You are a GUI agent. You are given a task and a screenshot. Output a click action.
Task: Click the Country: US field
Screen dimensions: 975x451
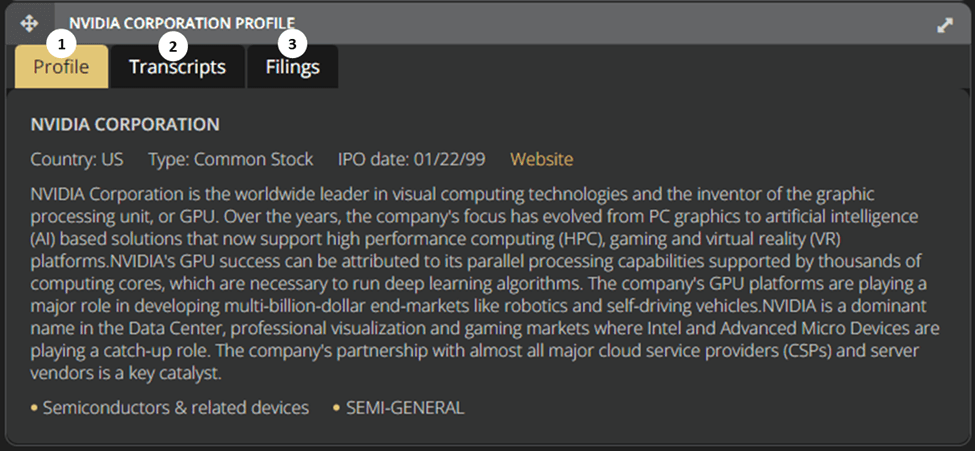pyautogui.click(x=77, y=159)
